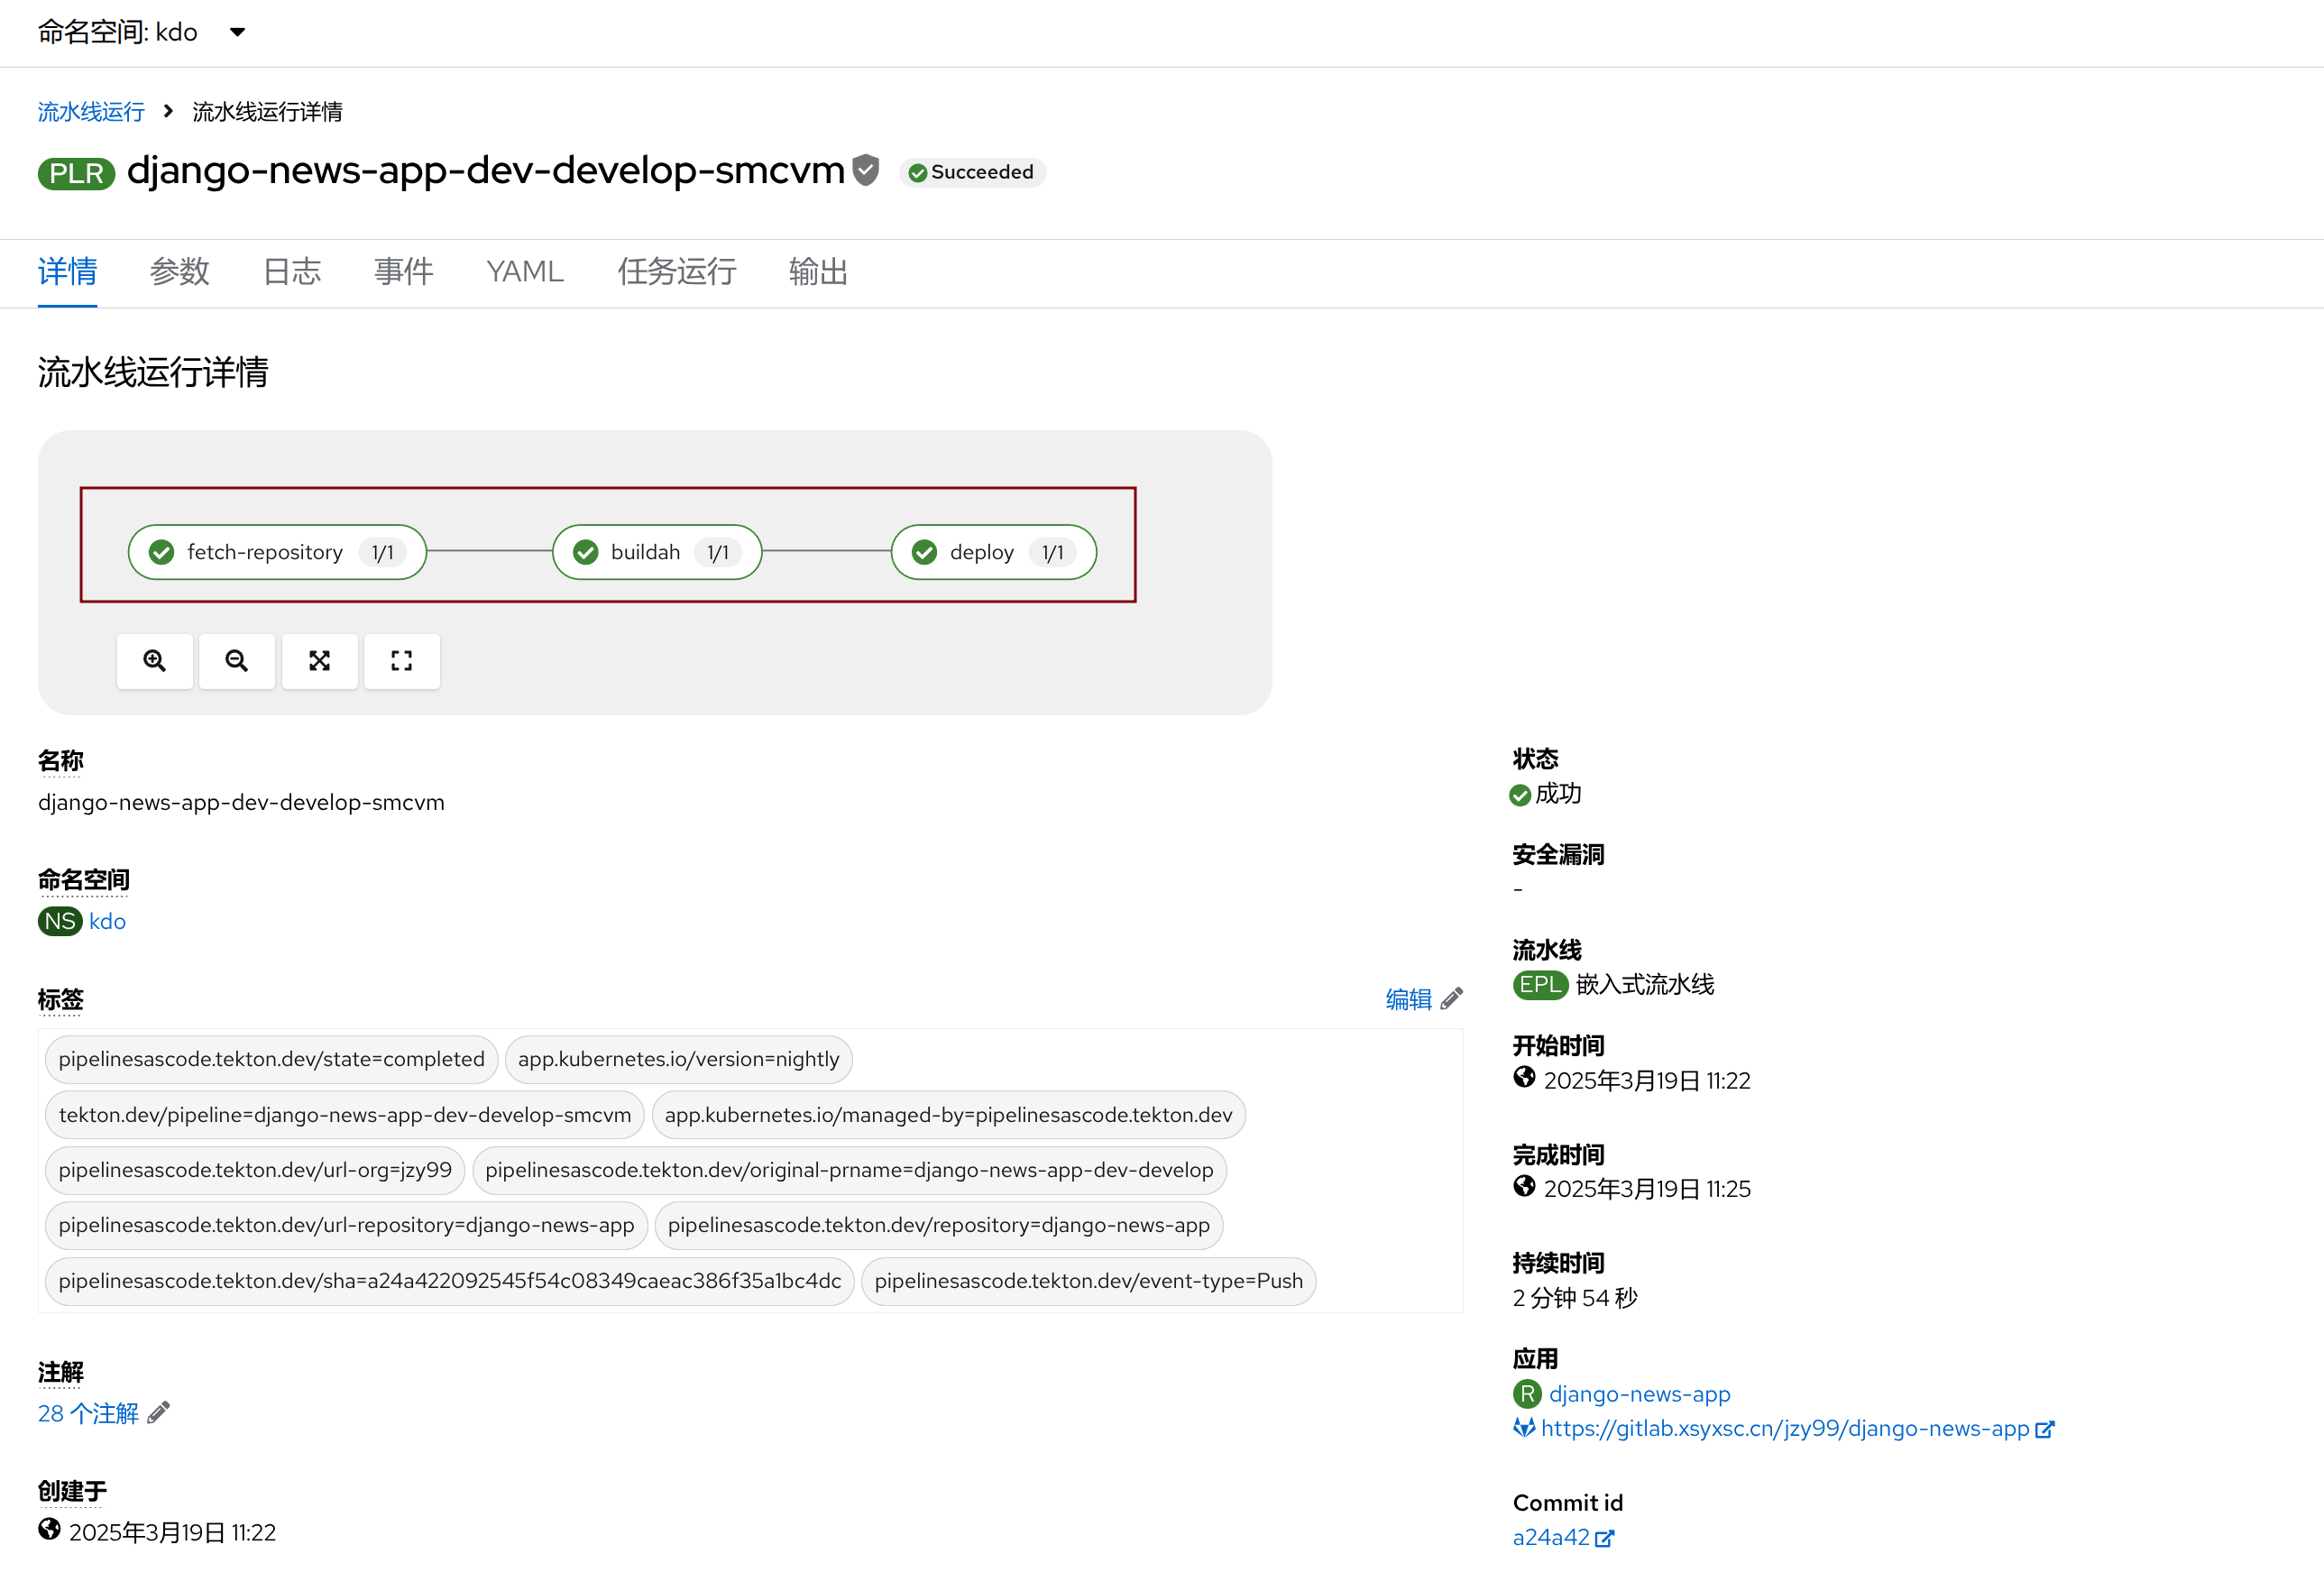The image size is (2324, 1591).
Task: Open the YAML tab
Action: pyautogui.click(x=524, y=272)
